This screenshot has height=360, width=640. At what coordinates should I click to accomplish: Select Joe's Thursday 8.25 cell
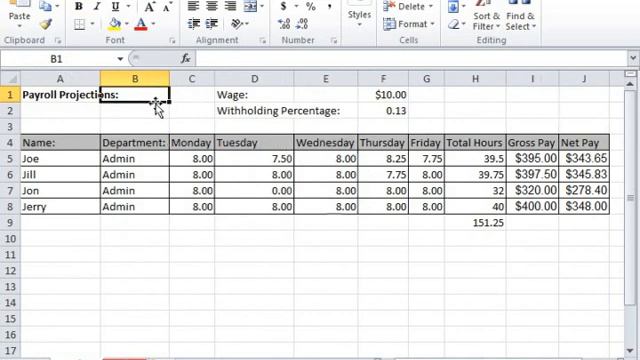383,158
